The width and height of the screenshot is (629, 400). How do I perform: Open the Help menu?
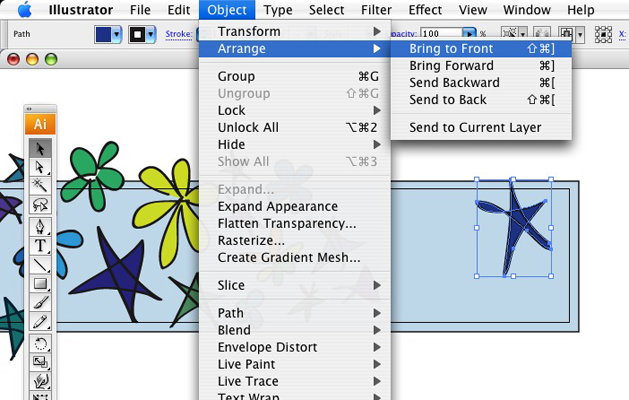(580, 10)
